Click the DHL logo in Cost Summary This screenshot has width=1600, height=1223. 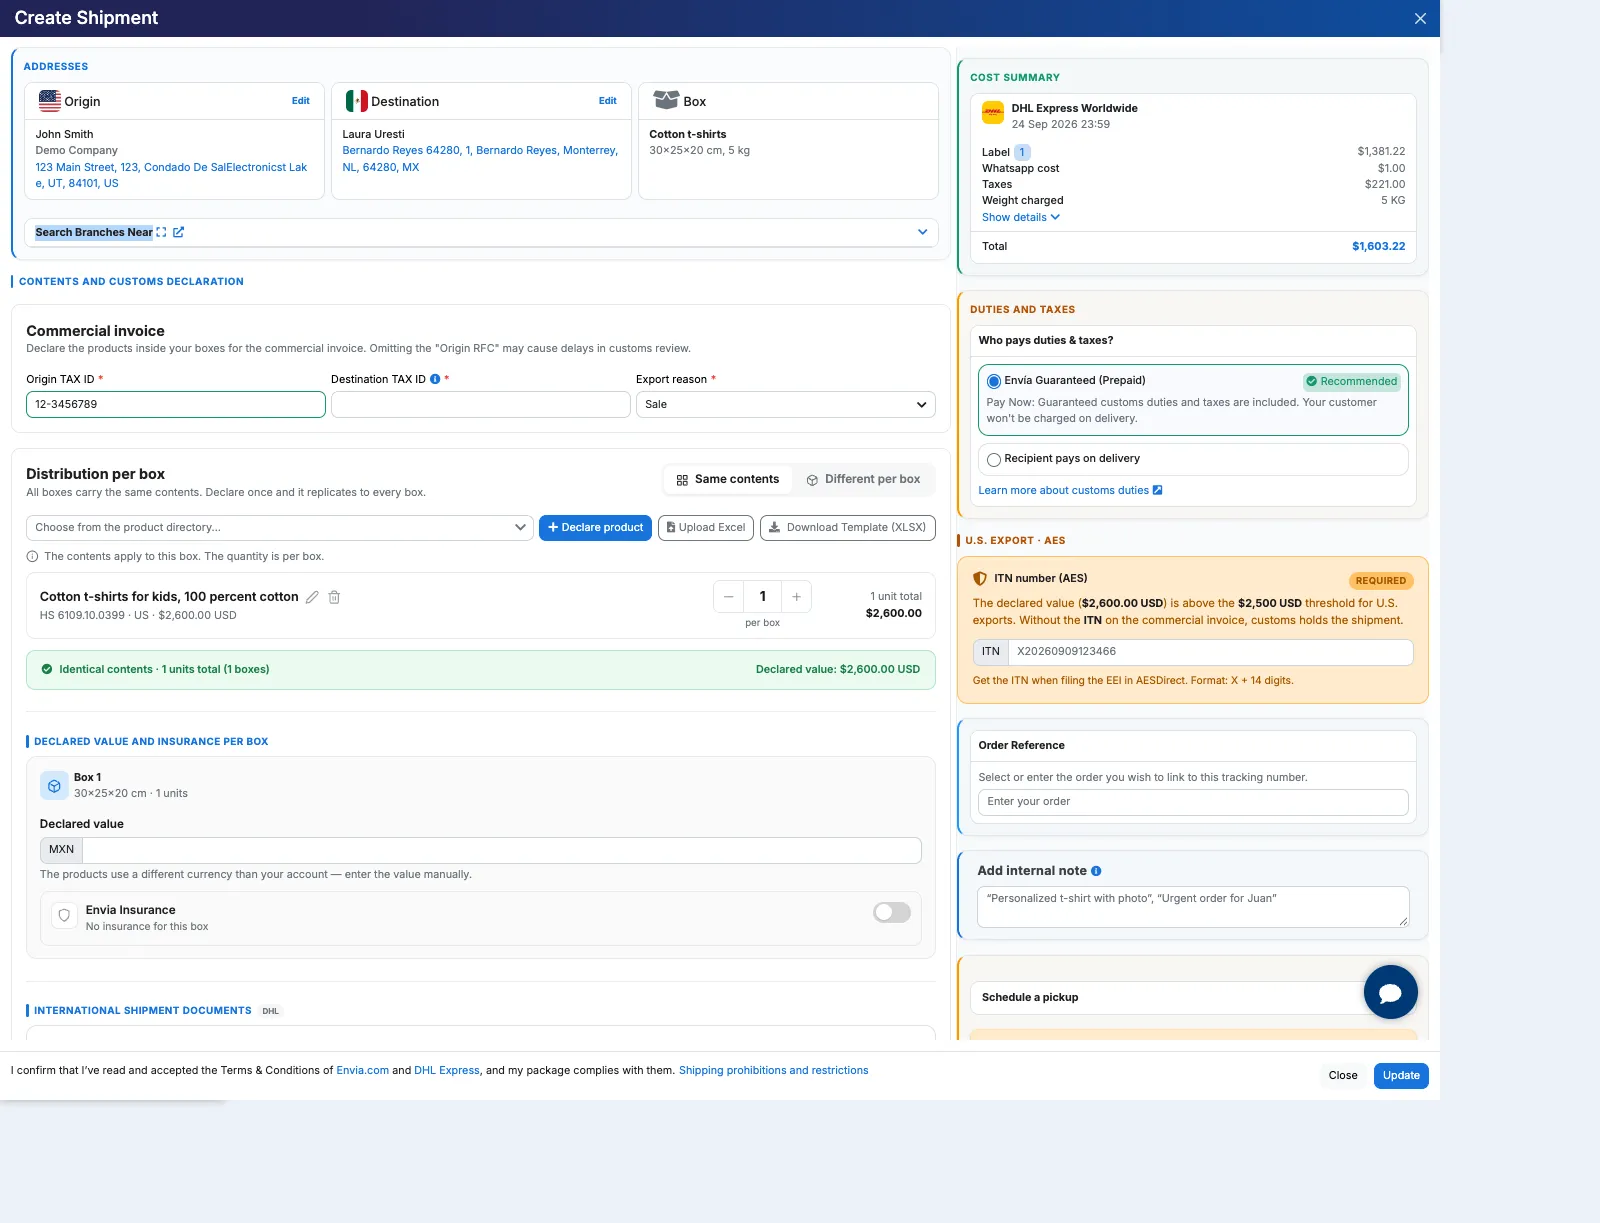coord(993,113)
